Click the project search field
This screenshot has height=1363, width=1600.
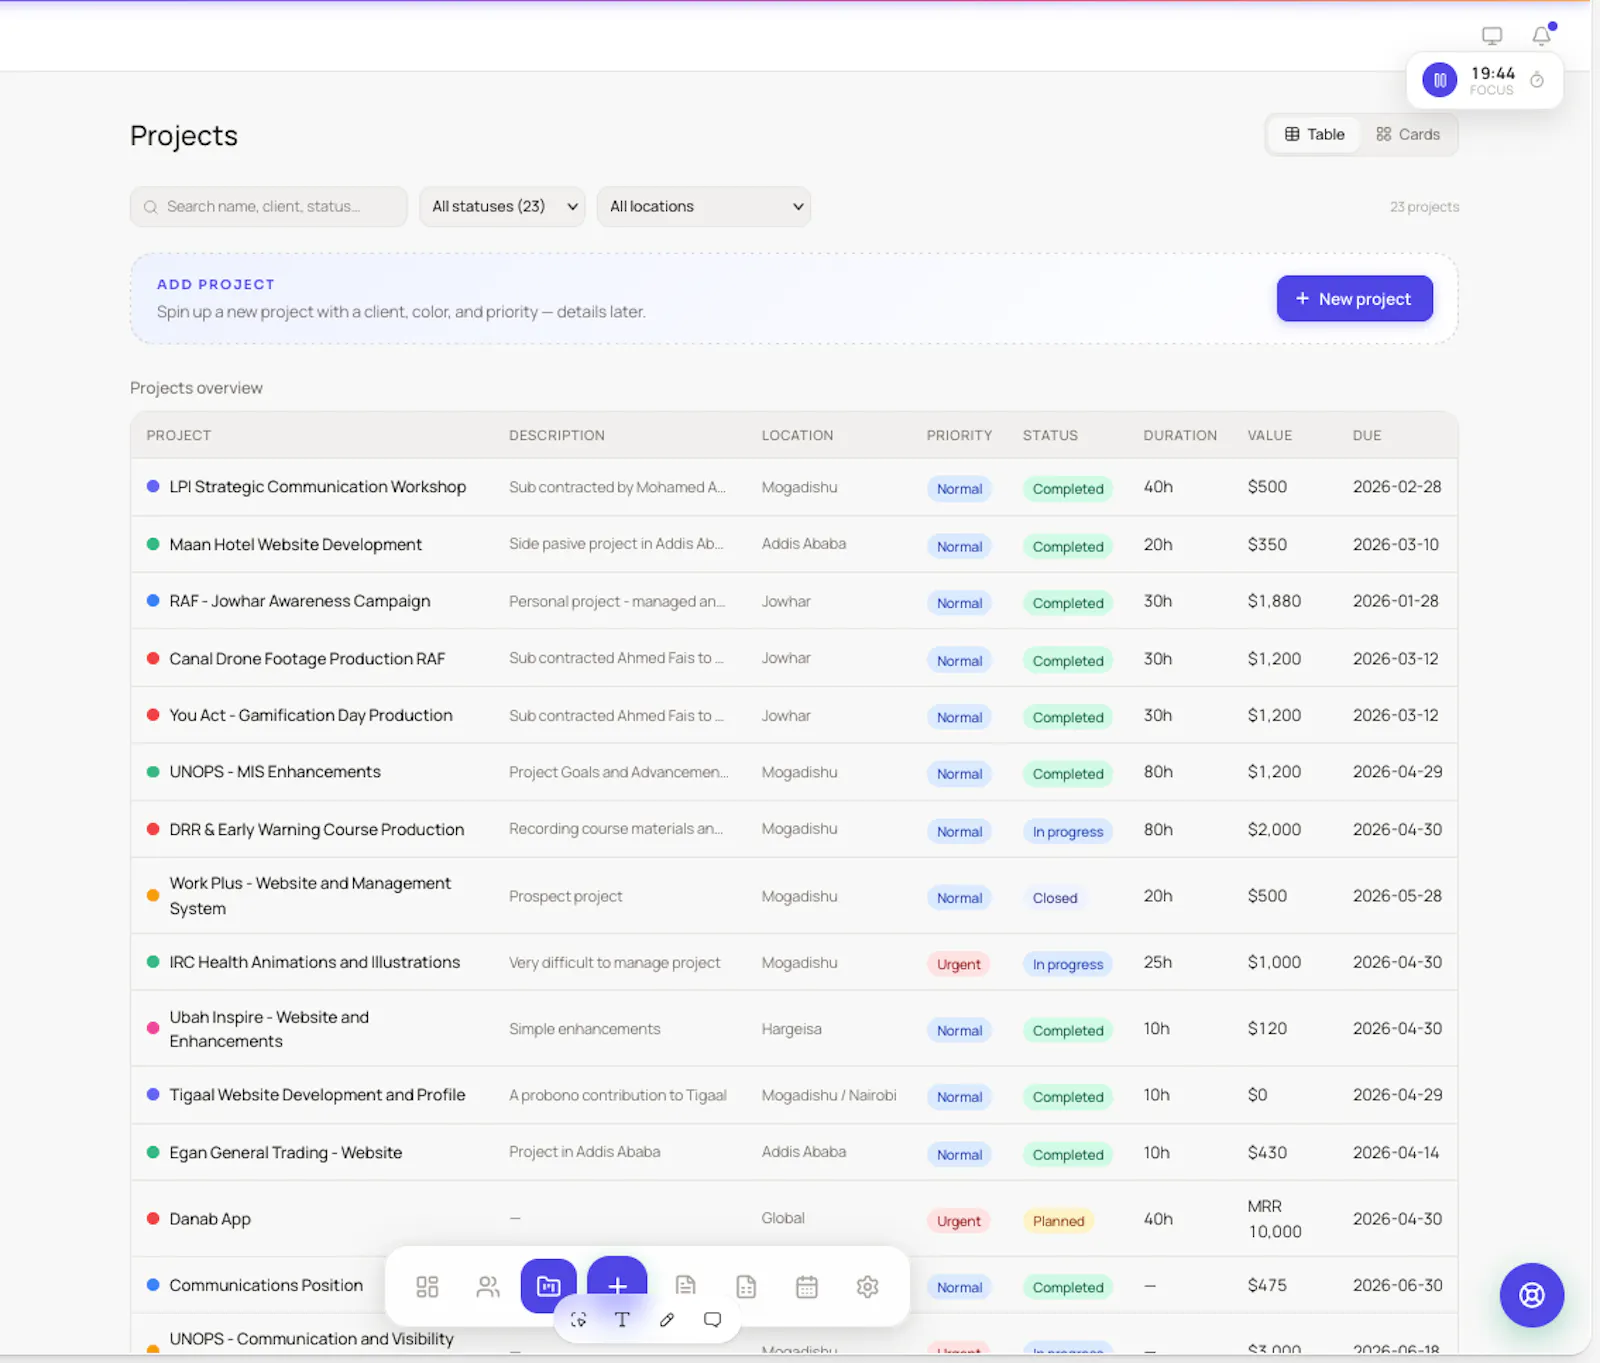tap(268, 206)
